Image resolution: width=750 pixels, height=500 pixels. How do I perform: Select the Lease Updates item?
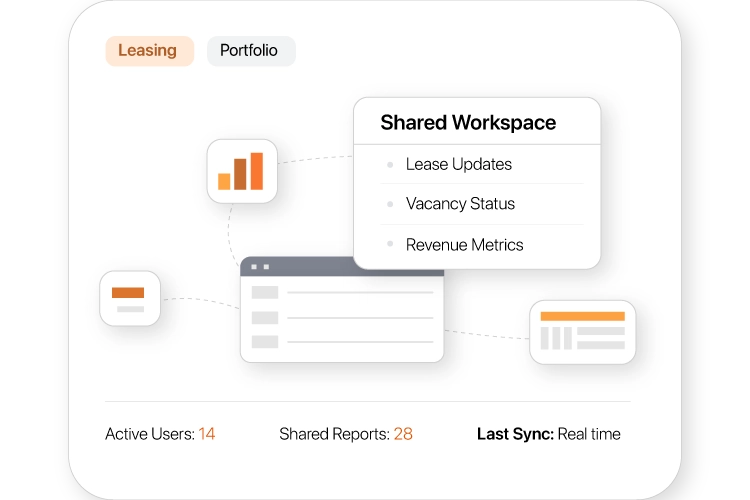tap(458, 165)
